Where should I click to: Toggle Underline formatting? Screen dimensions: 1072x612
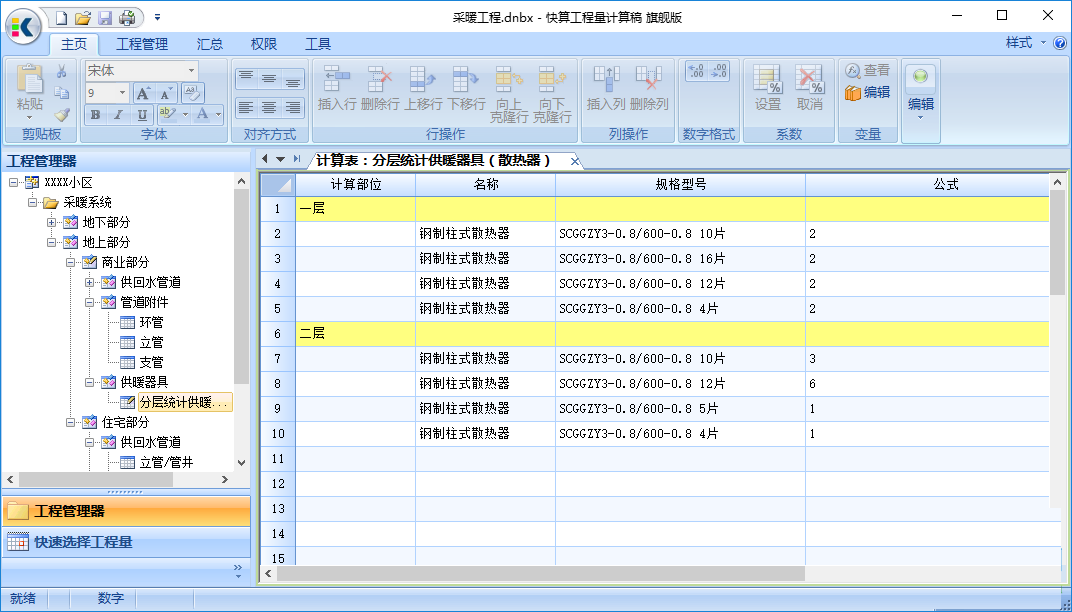142,114
